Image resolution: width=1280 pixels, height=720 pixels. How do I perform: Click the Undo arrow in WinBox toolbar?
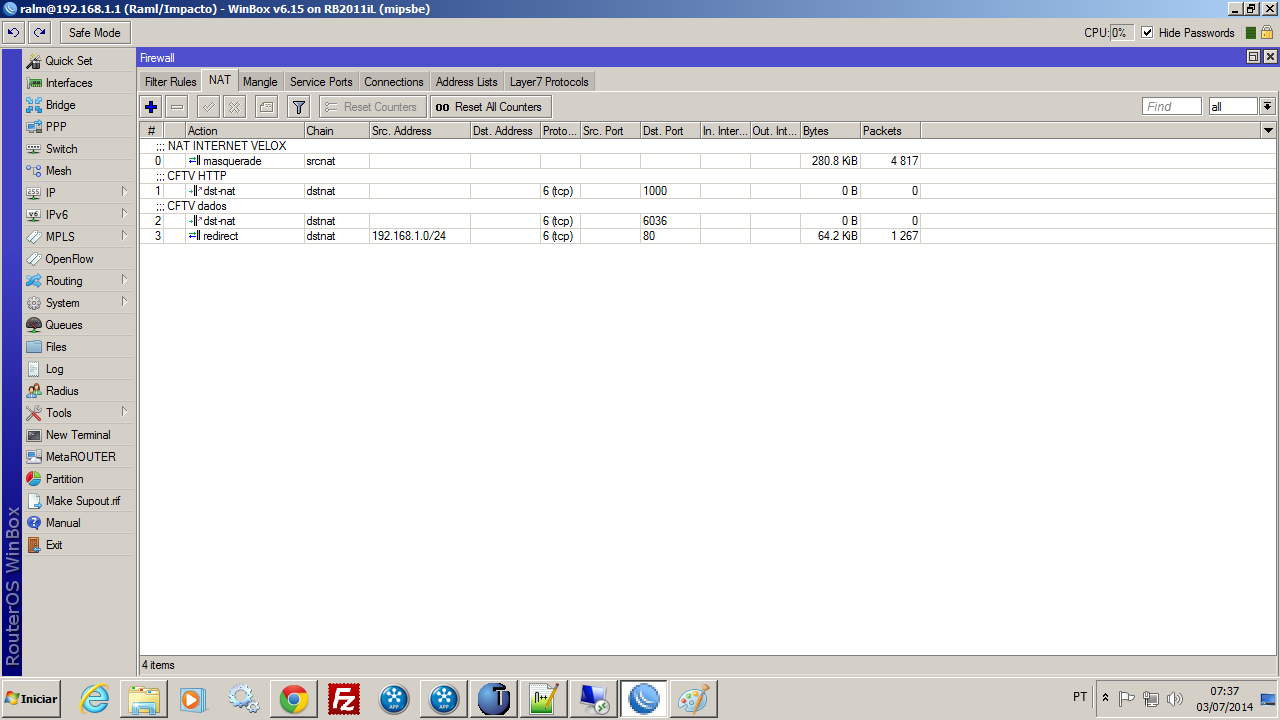click(x=13, y=33)
